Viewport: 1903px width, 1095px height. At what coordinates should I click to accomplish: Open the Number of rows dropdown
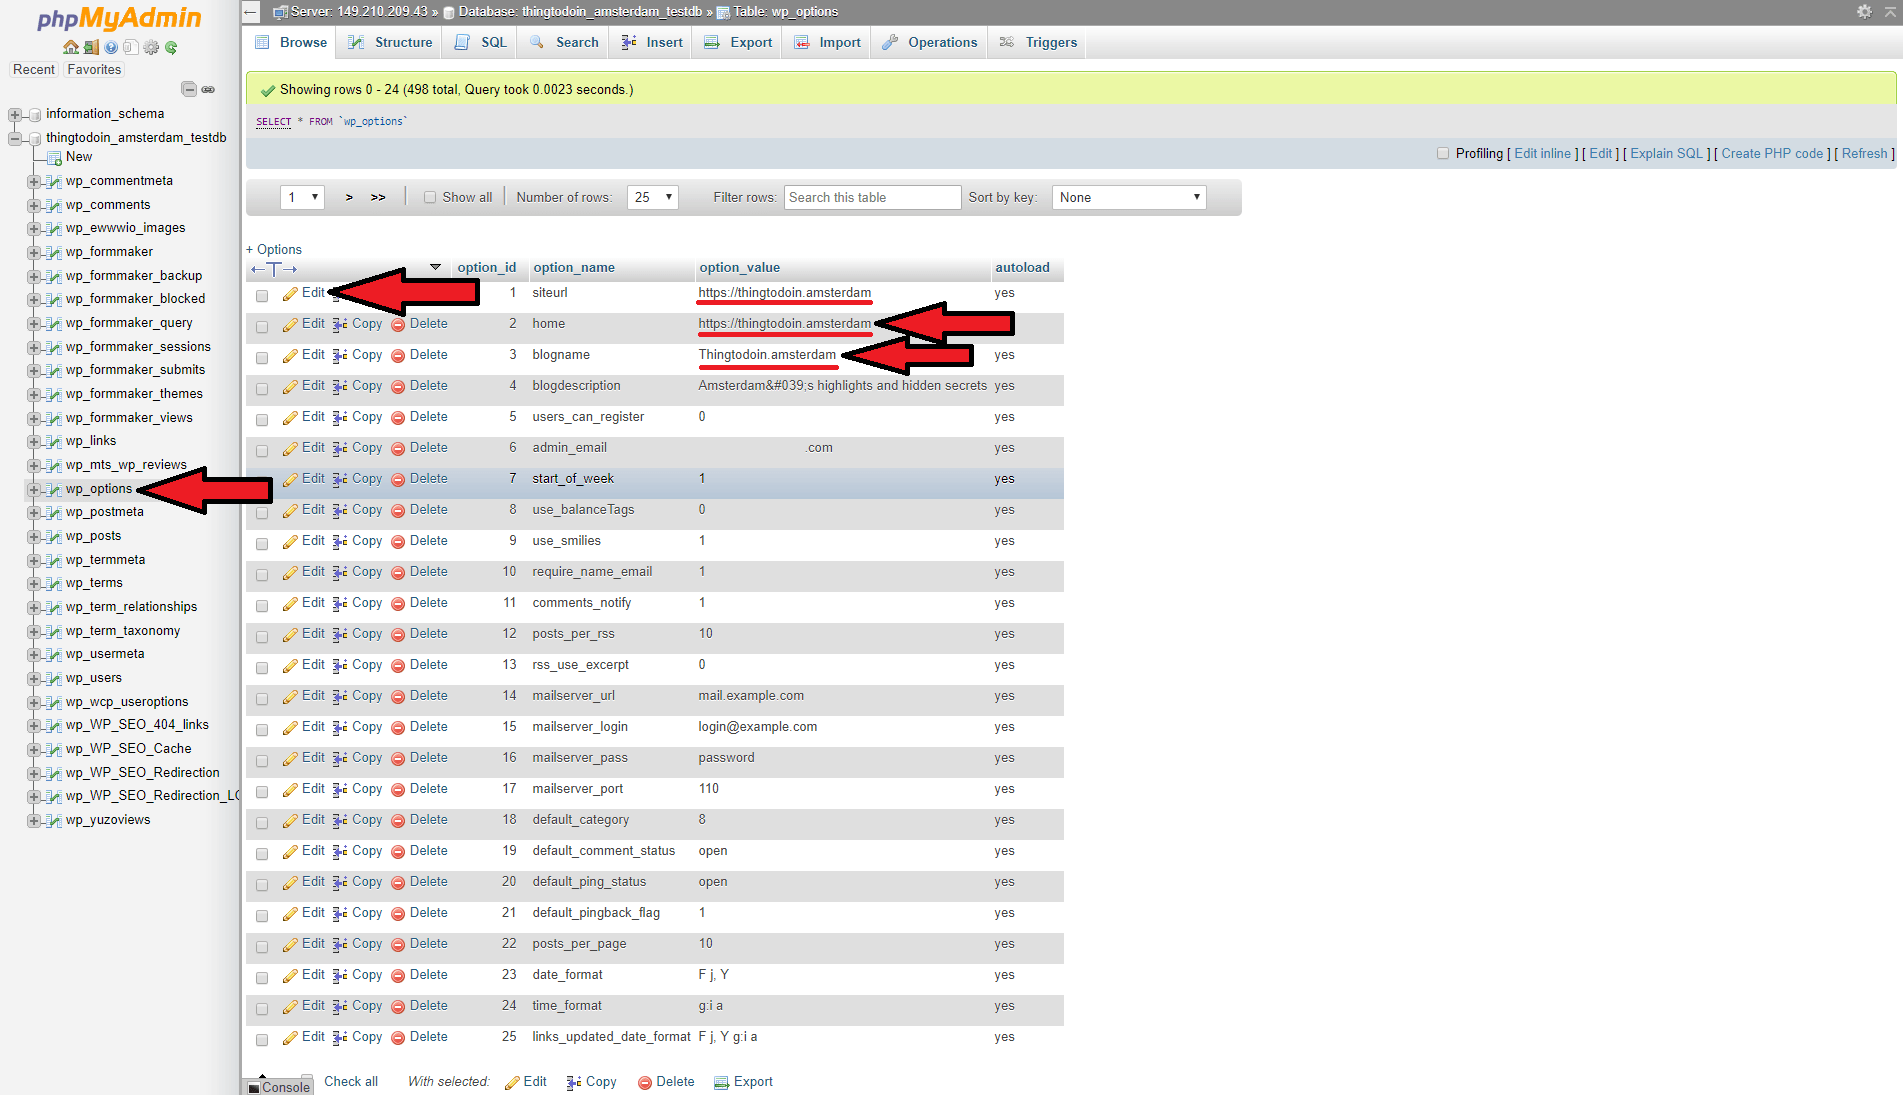coord(653,198)
